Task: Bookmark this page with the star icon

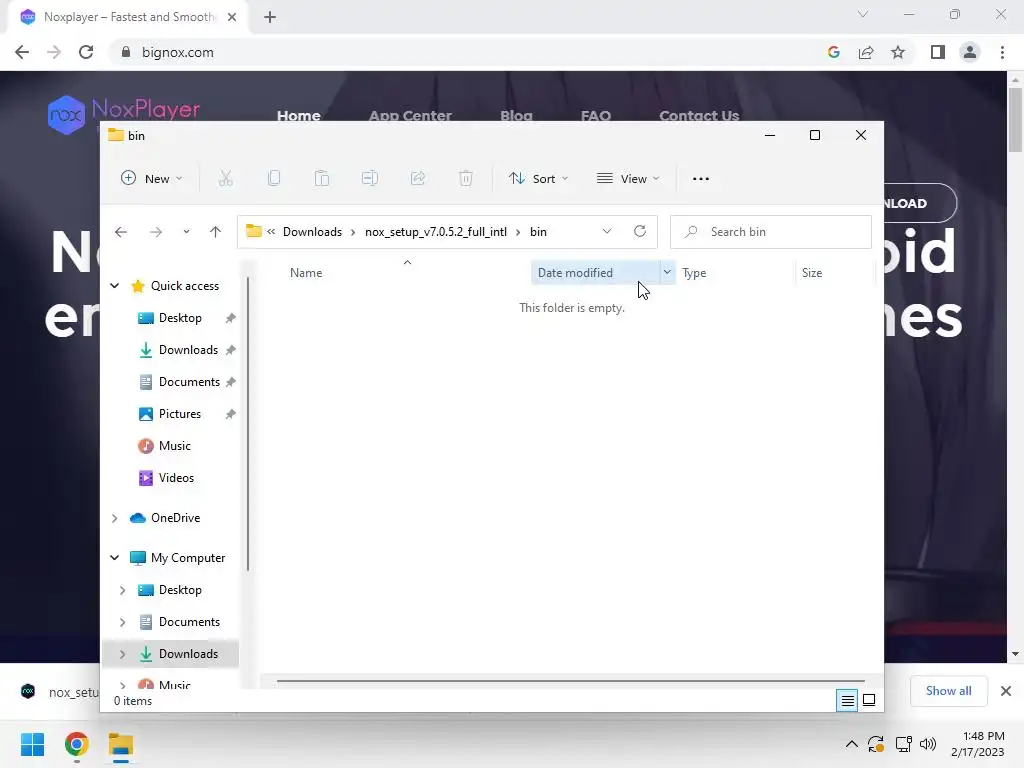Action: coord(898,52)
